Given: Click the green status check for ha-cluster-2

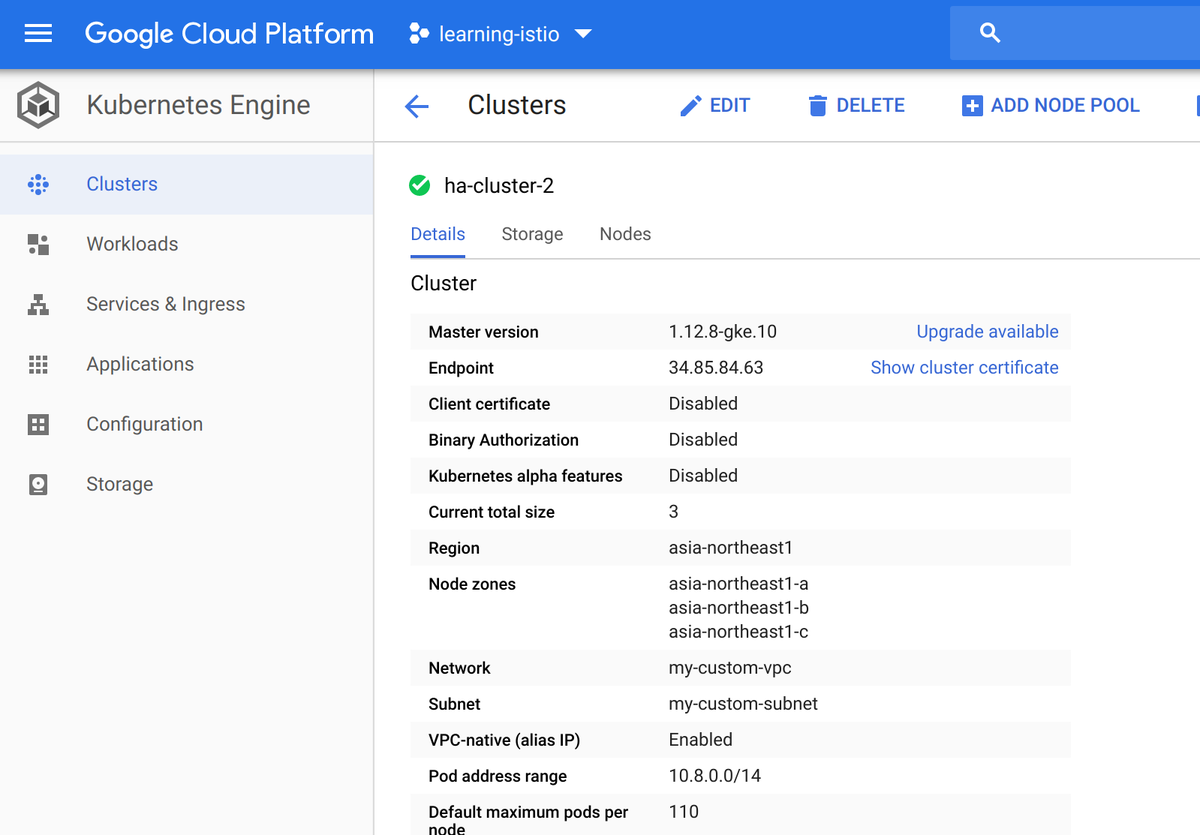Looking at the screenshot, I should point(420,185).
